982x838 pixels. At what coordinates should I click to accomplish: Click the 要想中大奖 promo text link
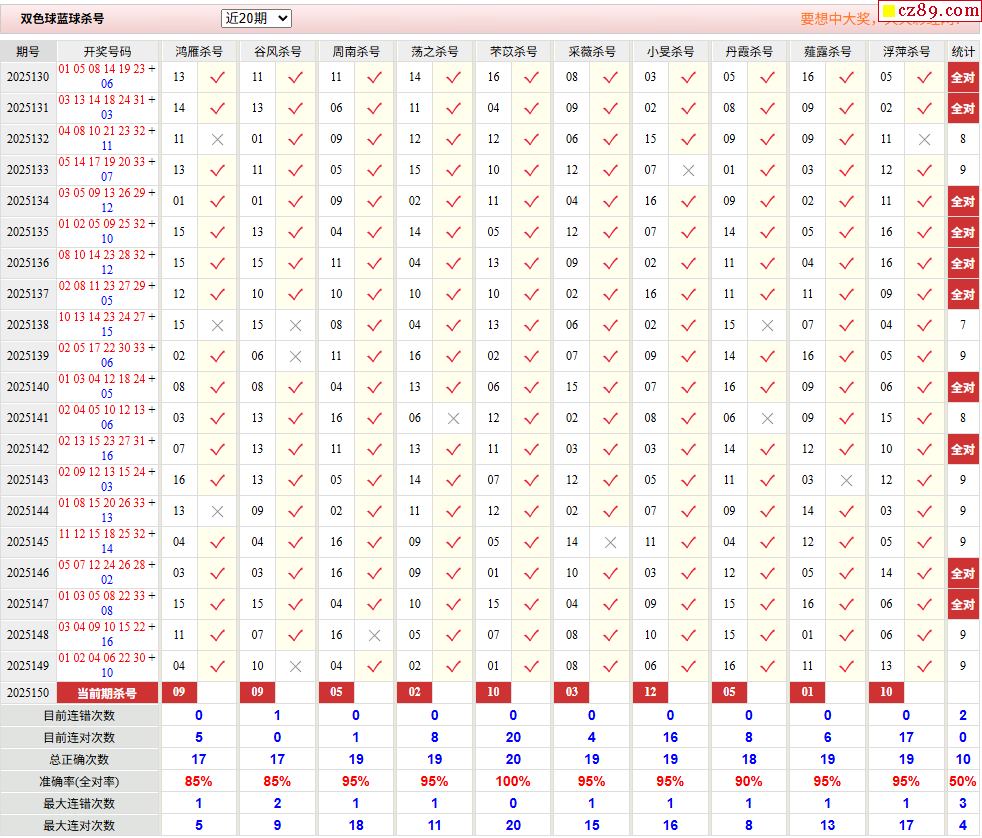point(836,19)
